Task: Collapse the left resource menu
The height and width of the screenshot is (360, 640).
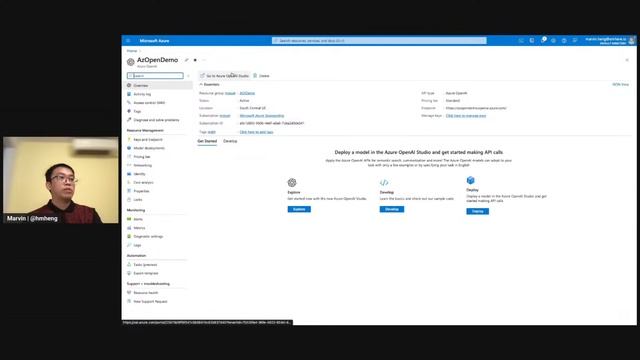Action: click(x=188, y=76)
